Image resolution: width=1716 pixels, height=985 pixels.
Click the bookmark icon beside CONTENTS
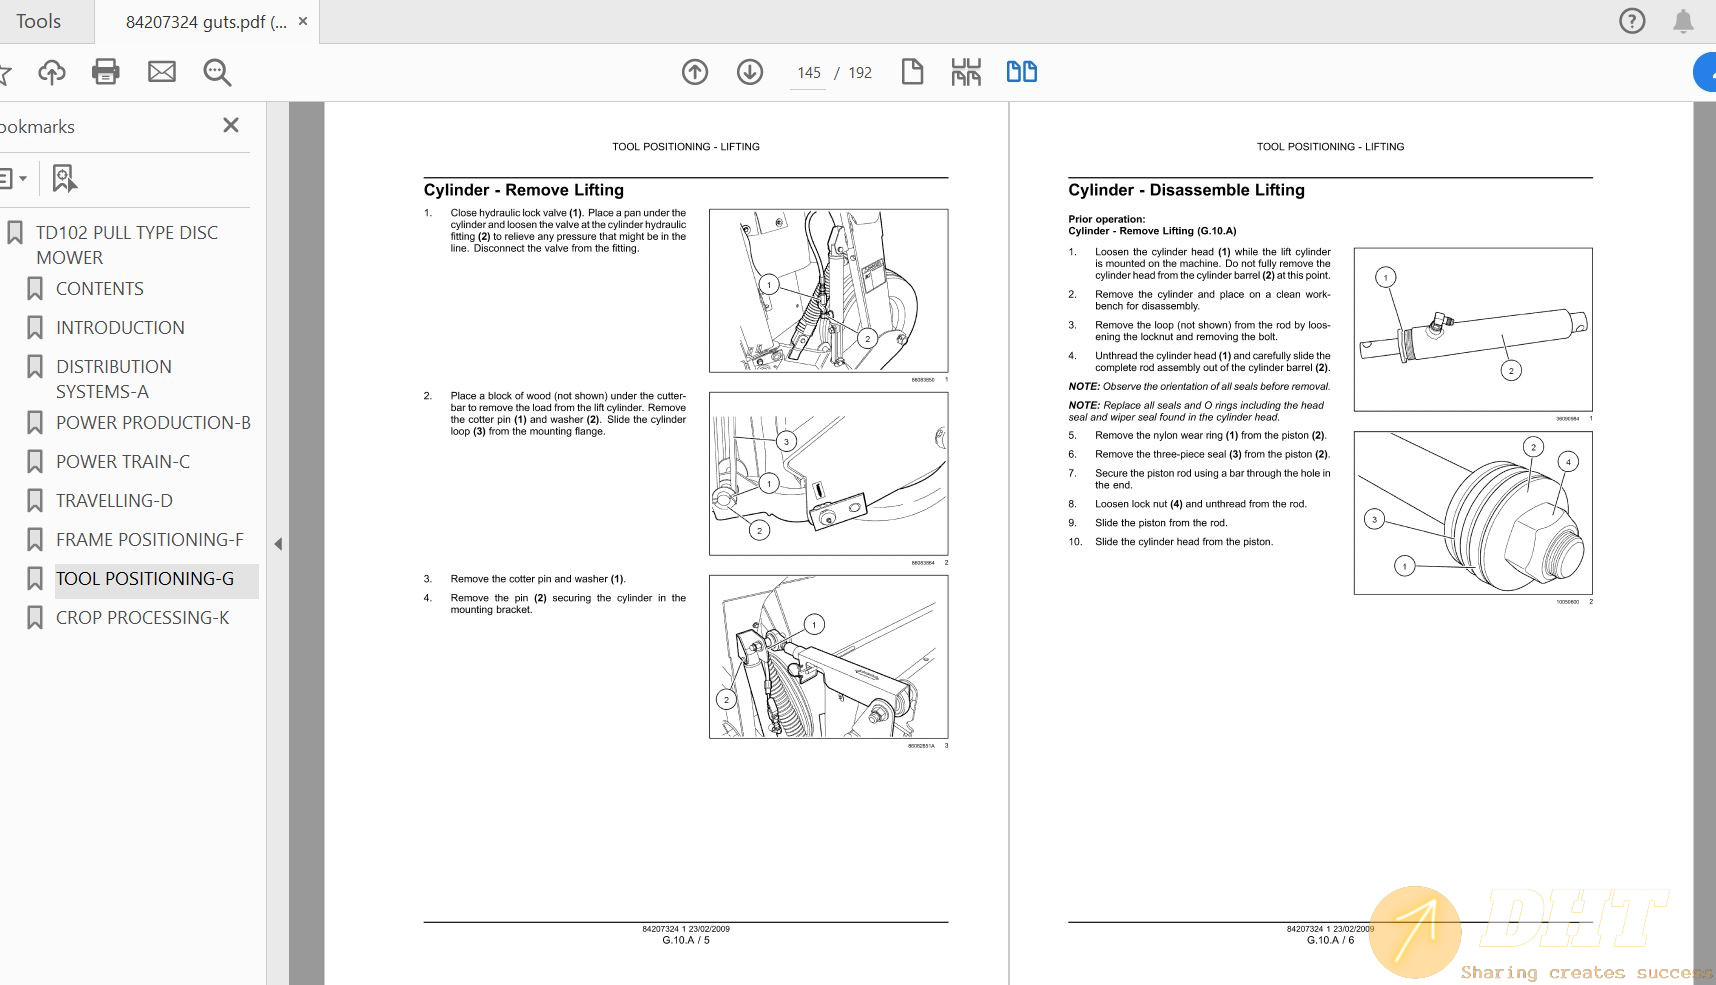pos(35,289)
